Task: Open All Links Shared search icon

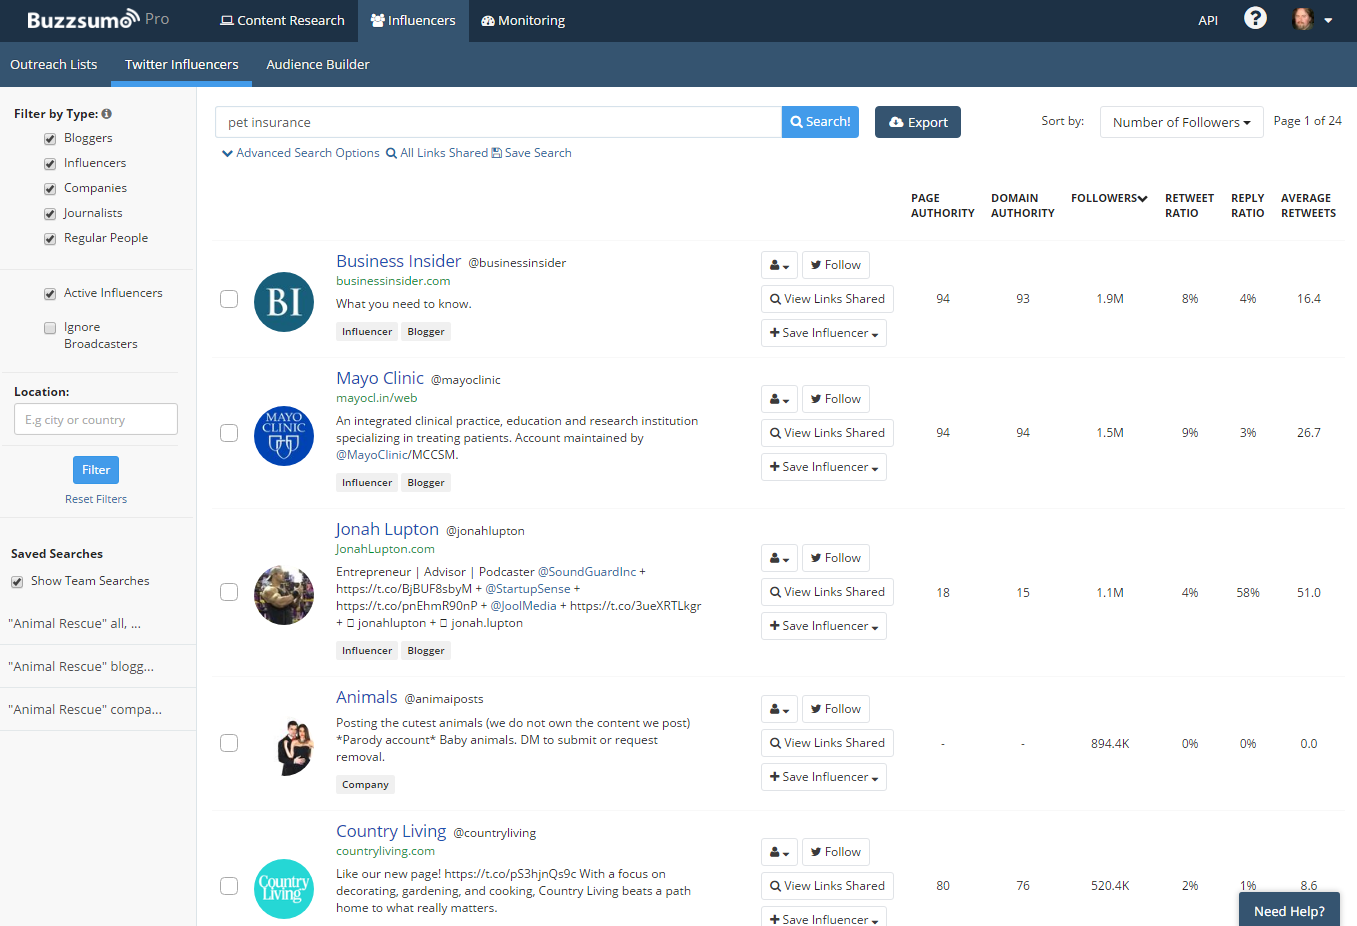Action: (390, 153)
